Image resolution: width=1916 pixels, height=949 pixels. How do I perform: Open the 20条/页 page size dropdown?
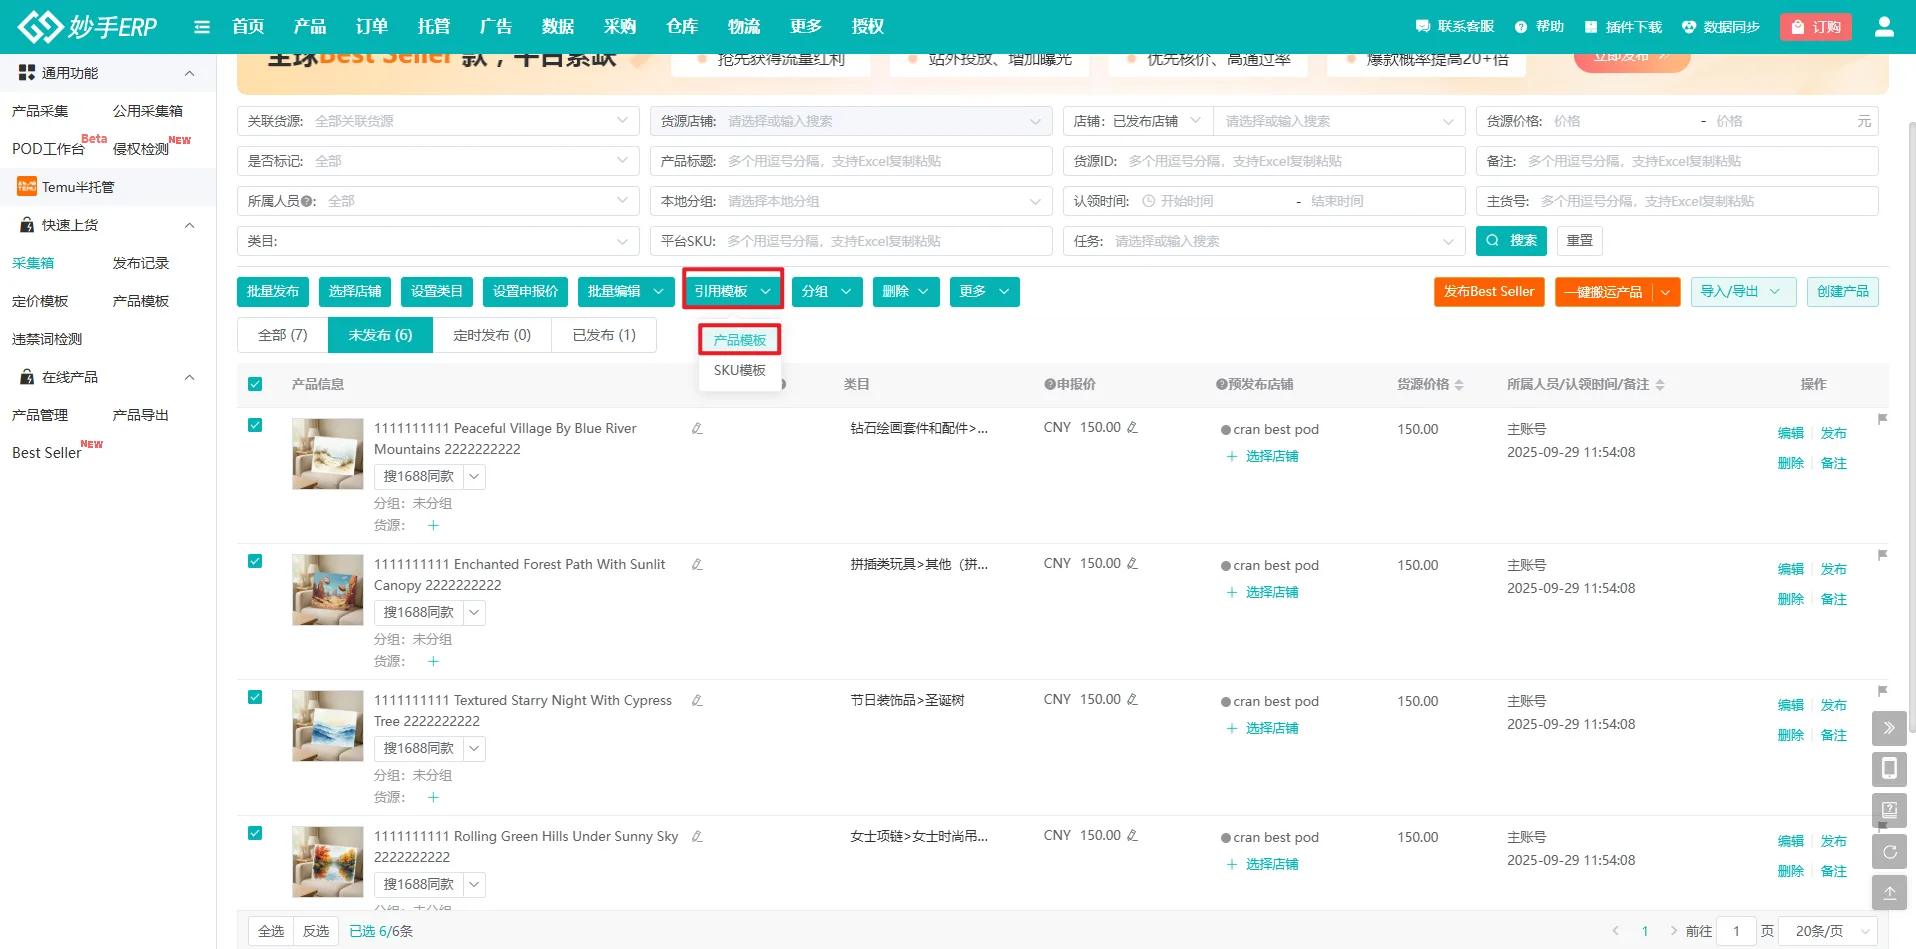click(1832, 931)
